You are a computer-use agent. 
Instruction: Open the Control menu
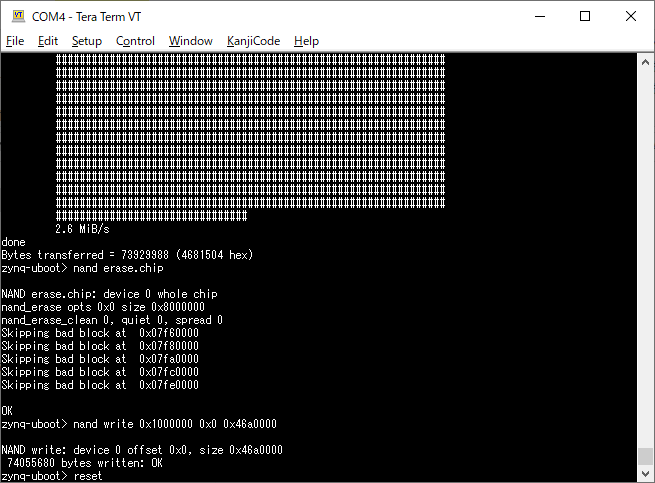[x=135, y=41]
